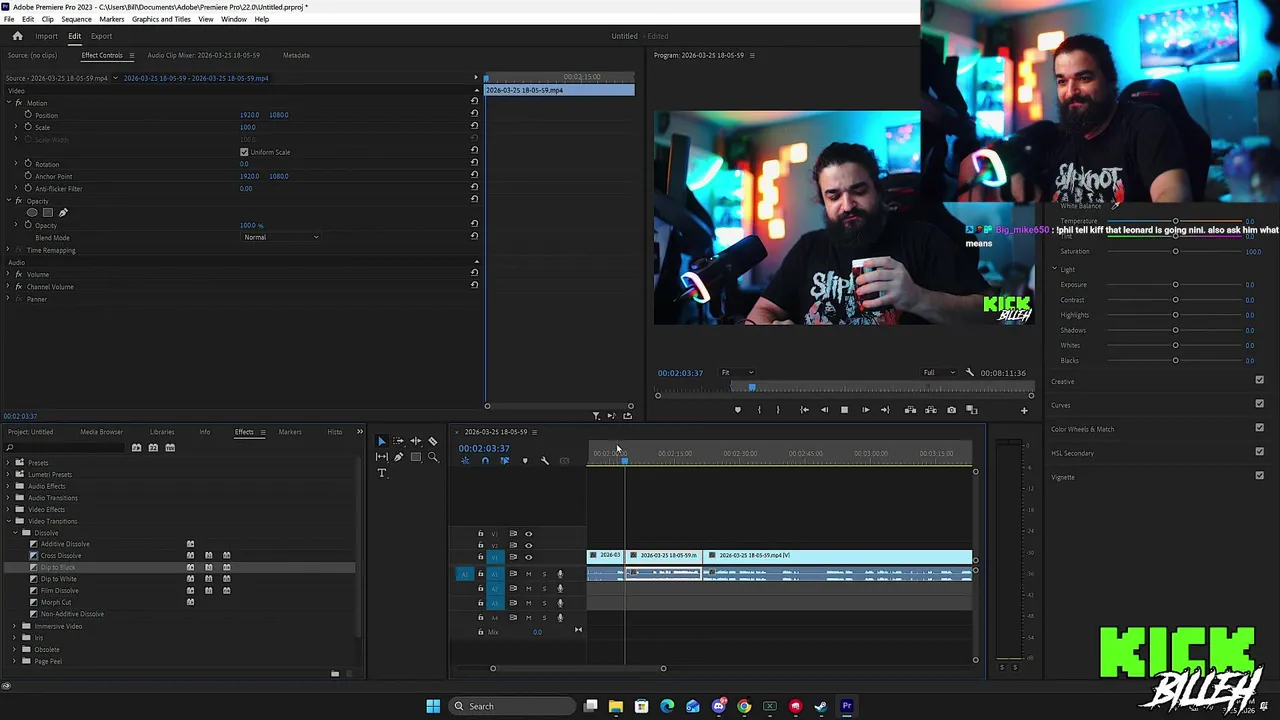1280x720 pixels.
Task: Select the Zoom tool magnifier
Action: point(433,457)
